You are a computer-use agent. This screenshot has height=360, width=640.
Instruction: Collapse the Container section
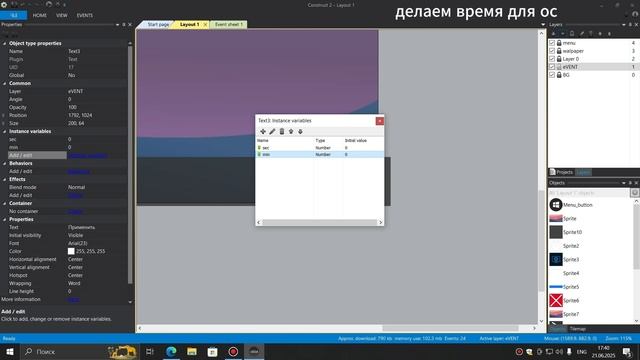tap(4, 203)
